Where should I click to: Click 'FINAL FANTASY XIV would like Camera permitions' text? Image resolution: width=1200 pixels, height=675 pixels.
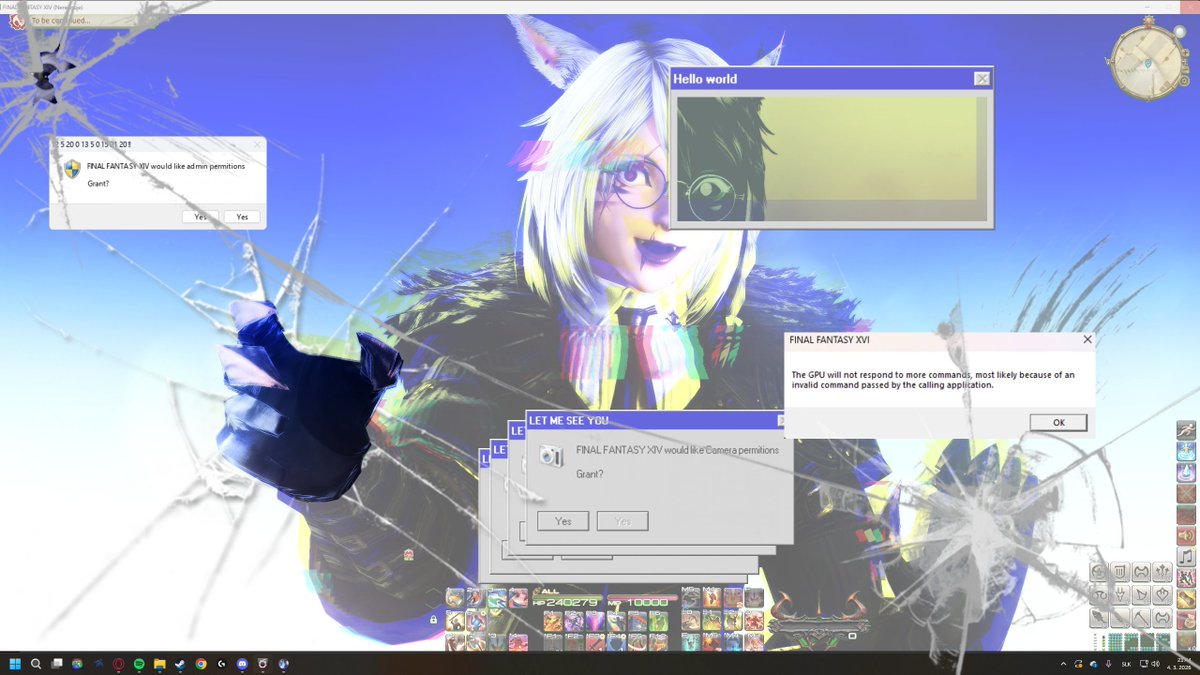click(677, 450)
